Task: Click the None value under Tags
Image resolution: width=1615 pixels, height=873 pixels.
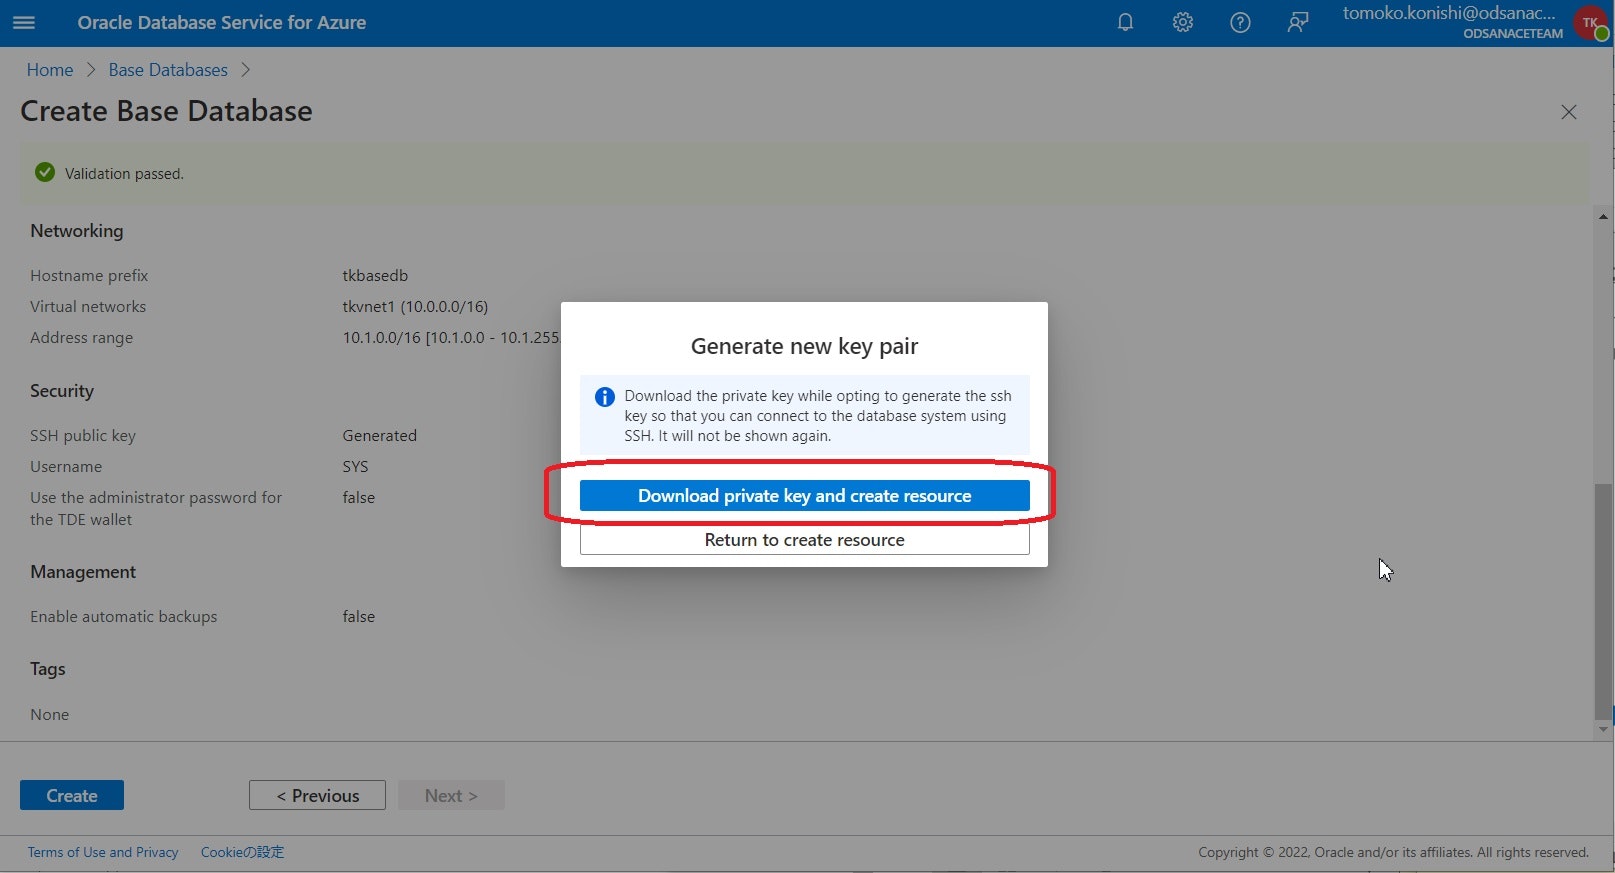Action: [x=49, y=714]
